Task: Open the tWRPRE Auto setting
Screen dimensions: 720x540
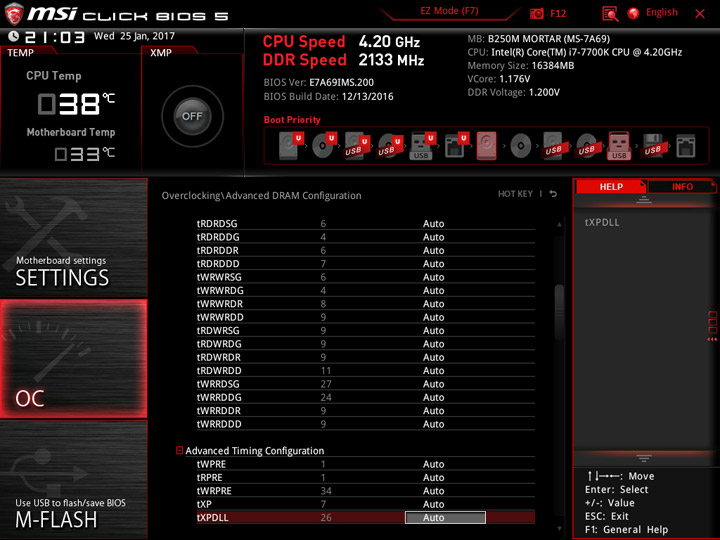Action: click(433, 491)
